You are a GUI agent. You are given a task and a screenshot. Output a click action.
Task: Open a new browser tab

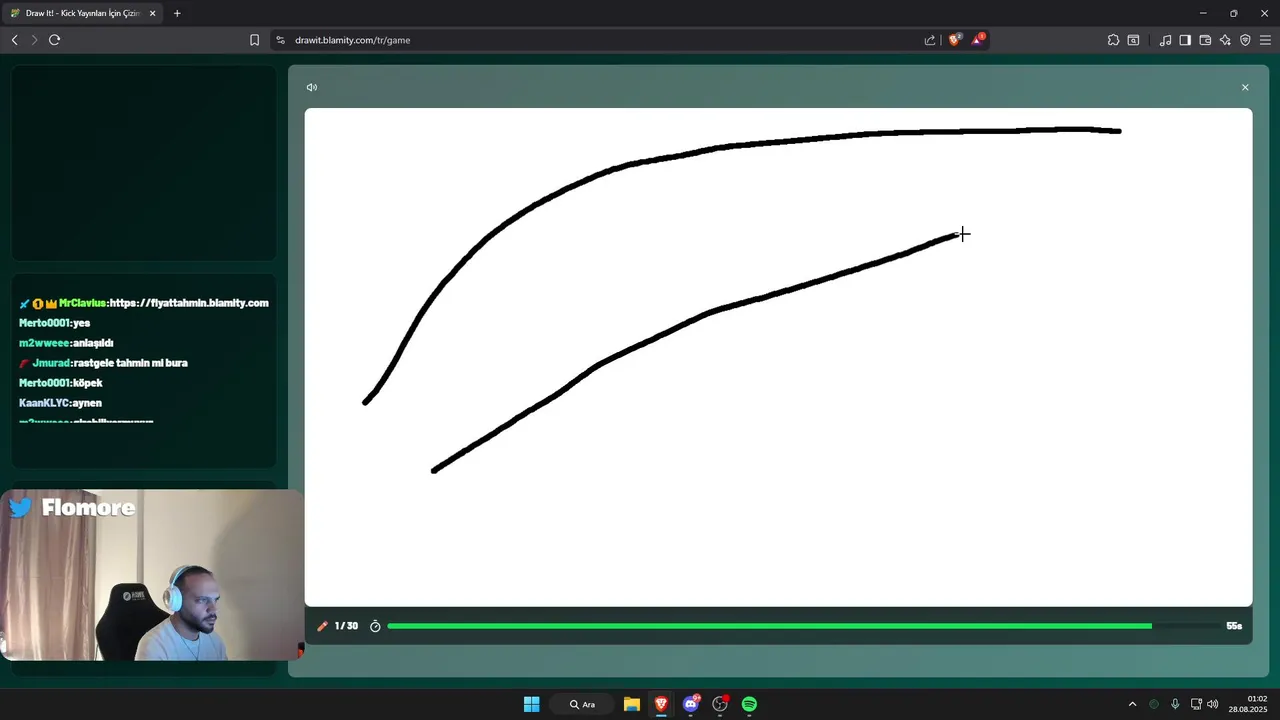coord(177,13)
